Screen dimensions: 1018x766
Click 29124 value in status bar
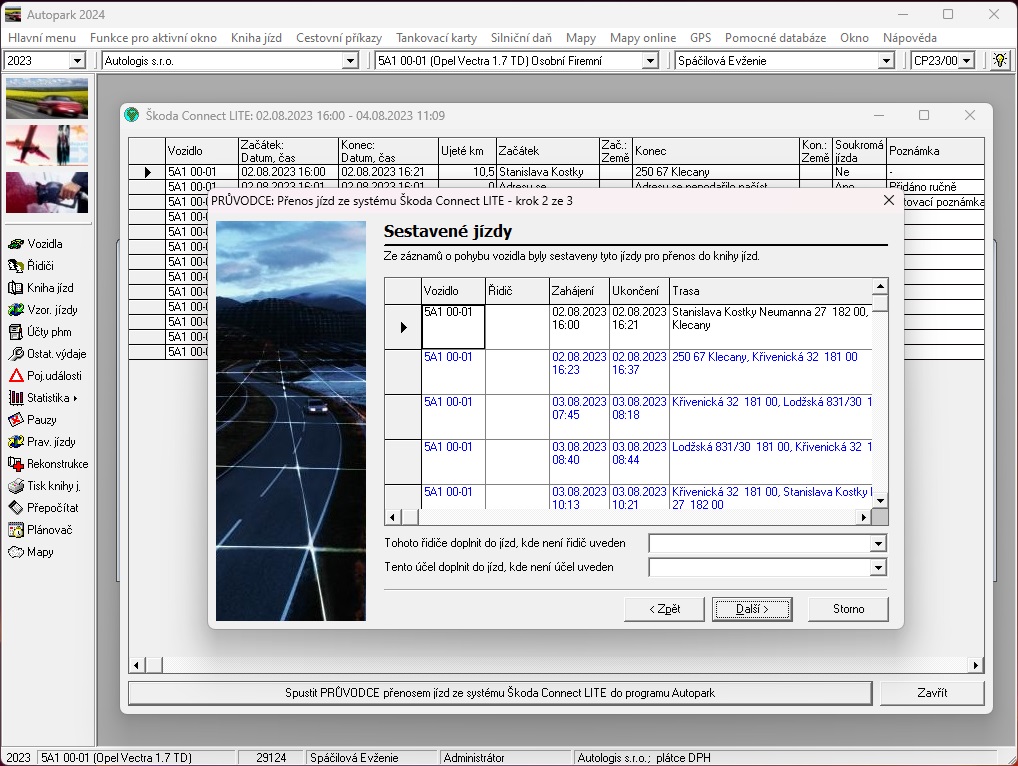click(271, 758)
